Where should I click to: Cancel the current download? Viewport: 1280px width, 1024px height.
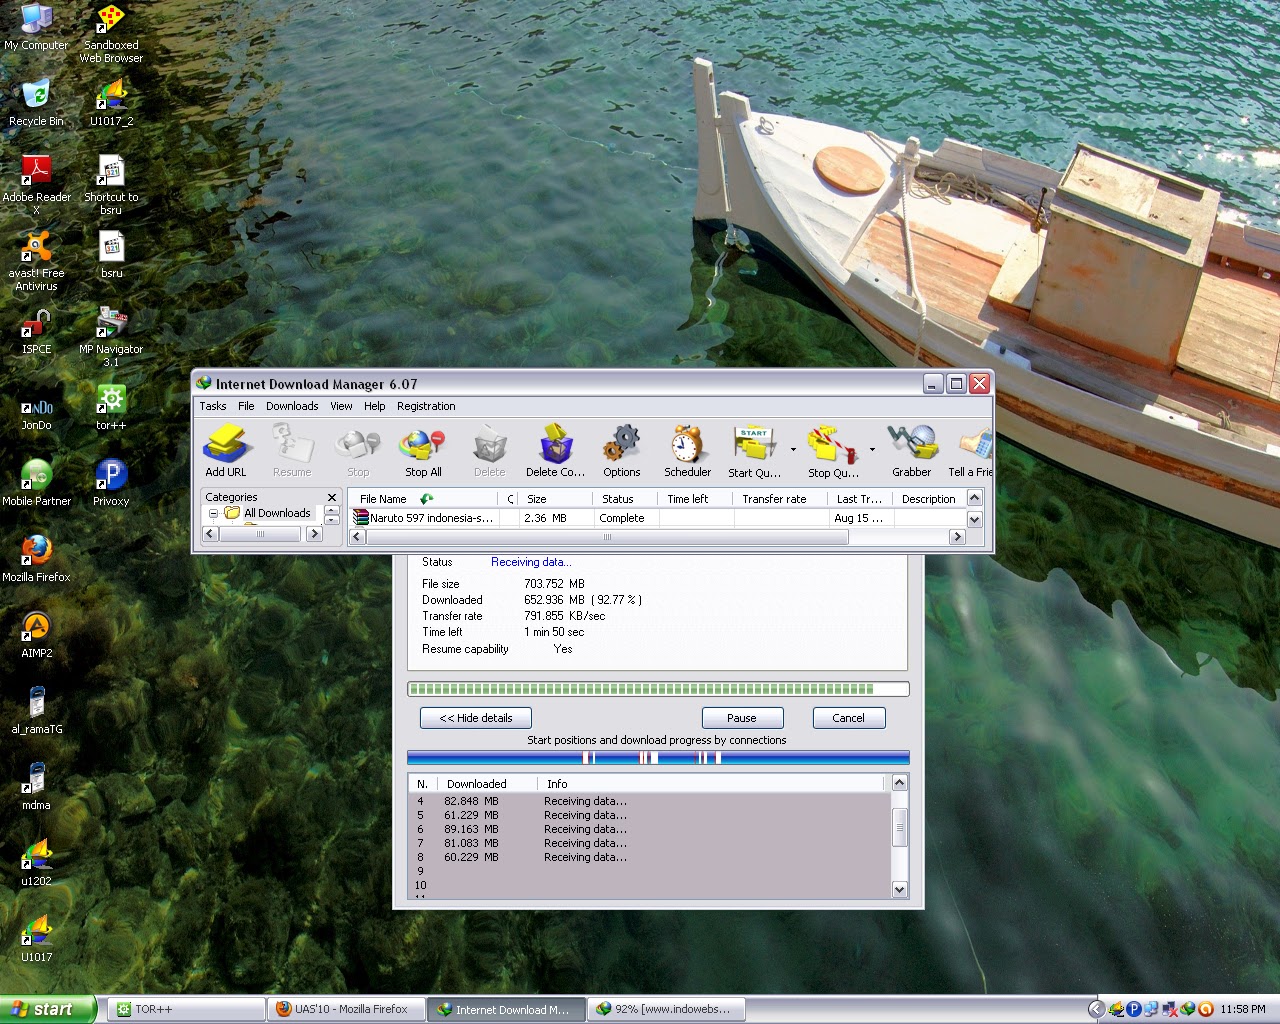click(848, 718)
